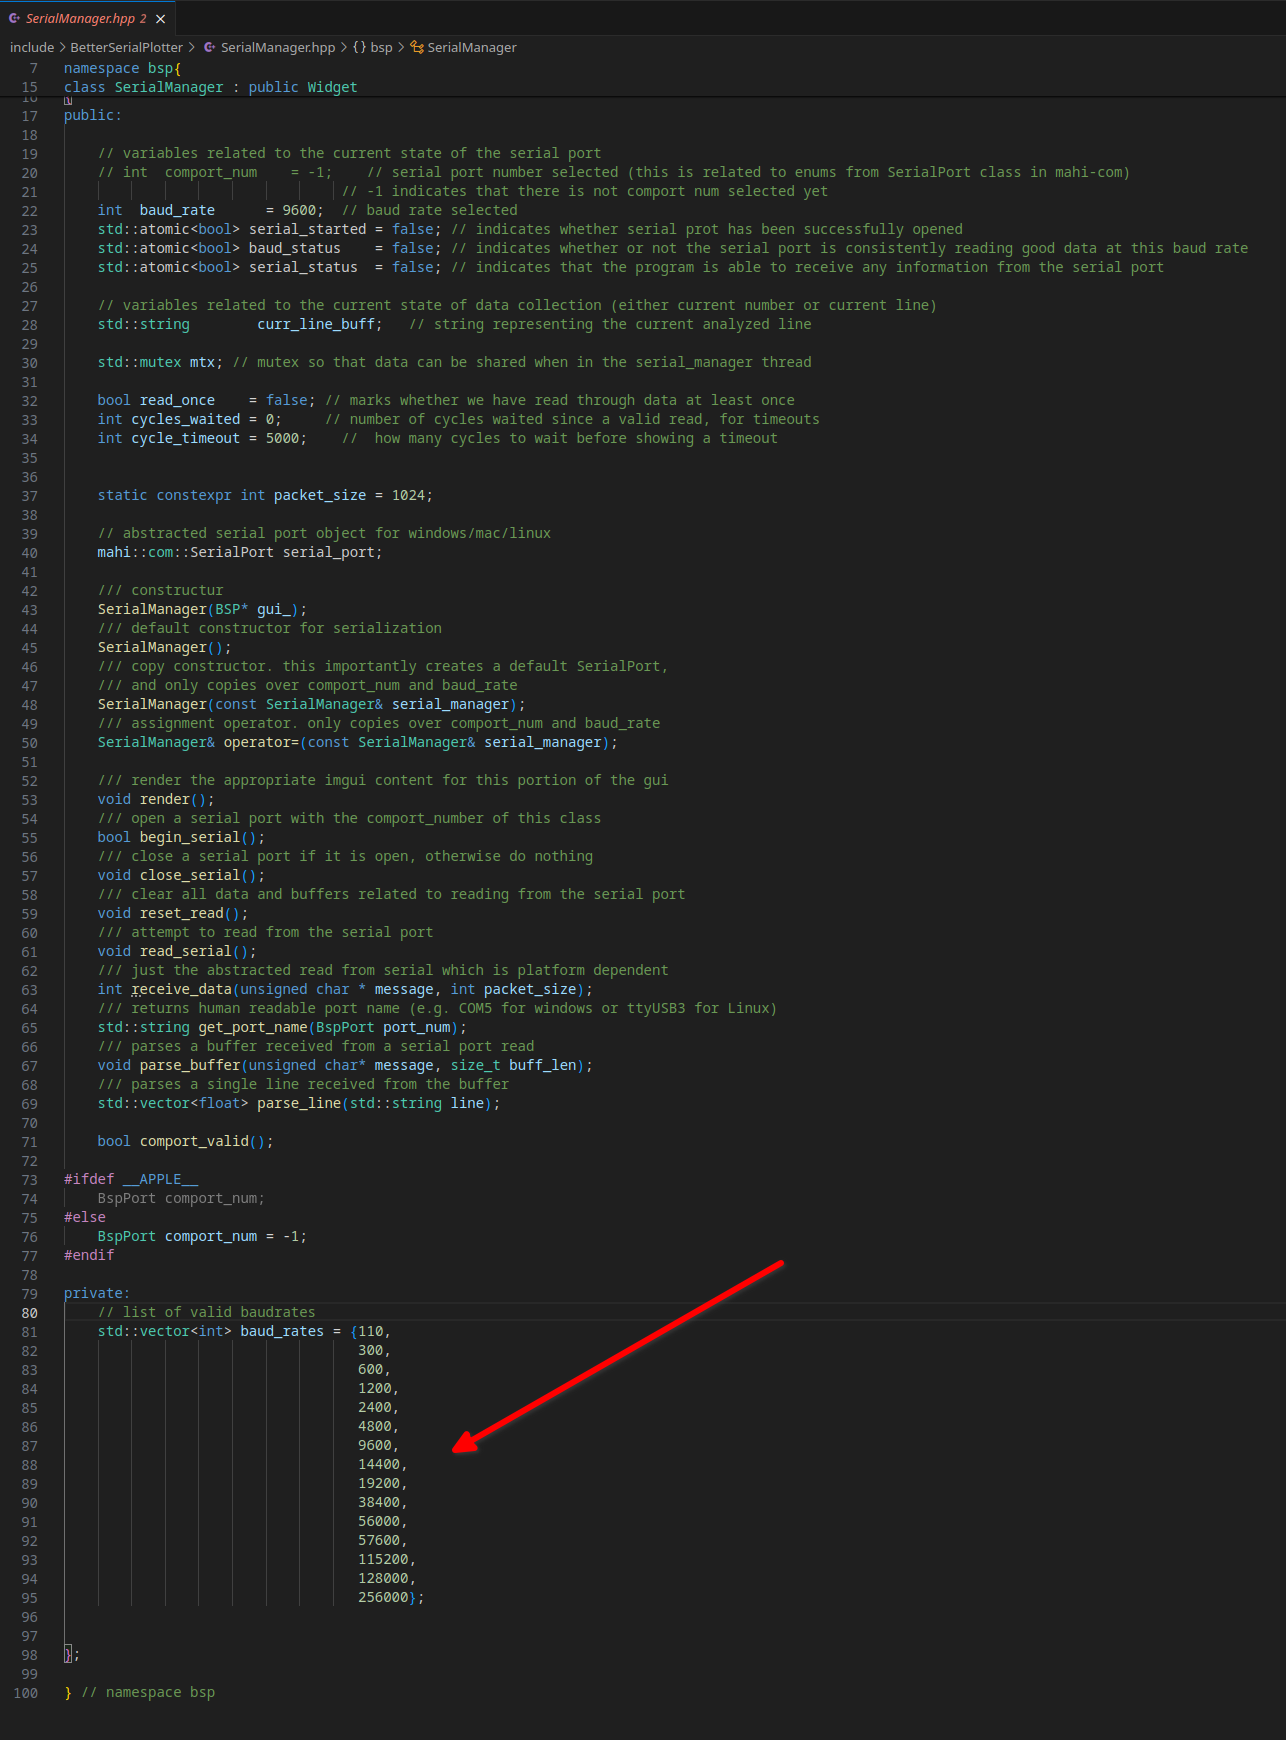
Task: Click the 'curr_line_buff' string variable
Action: coord(316,325)
